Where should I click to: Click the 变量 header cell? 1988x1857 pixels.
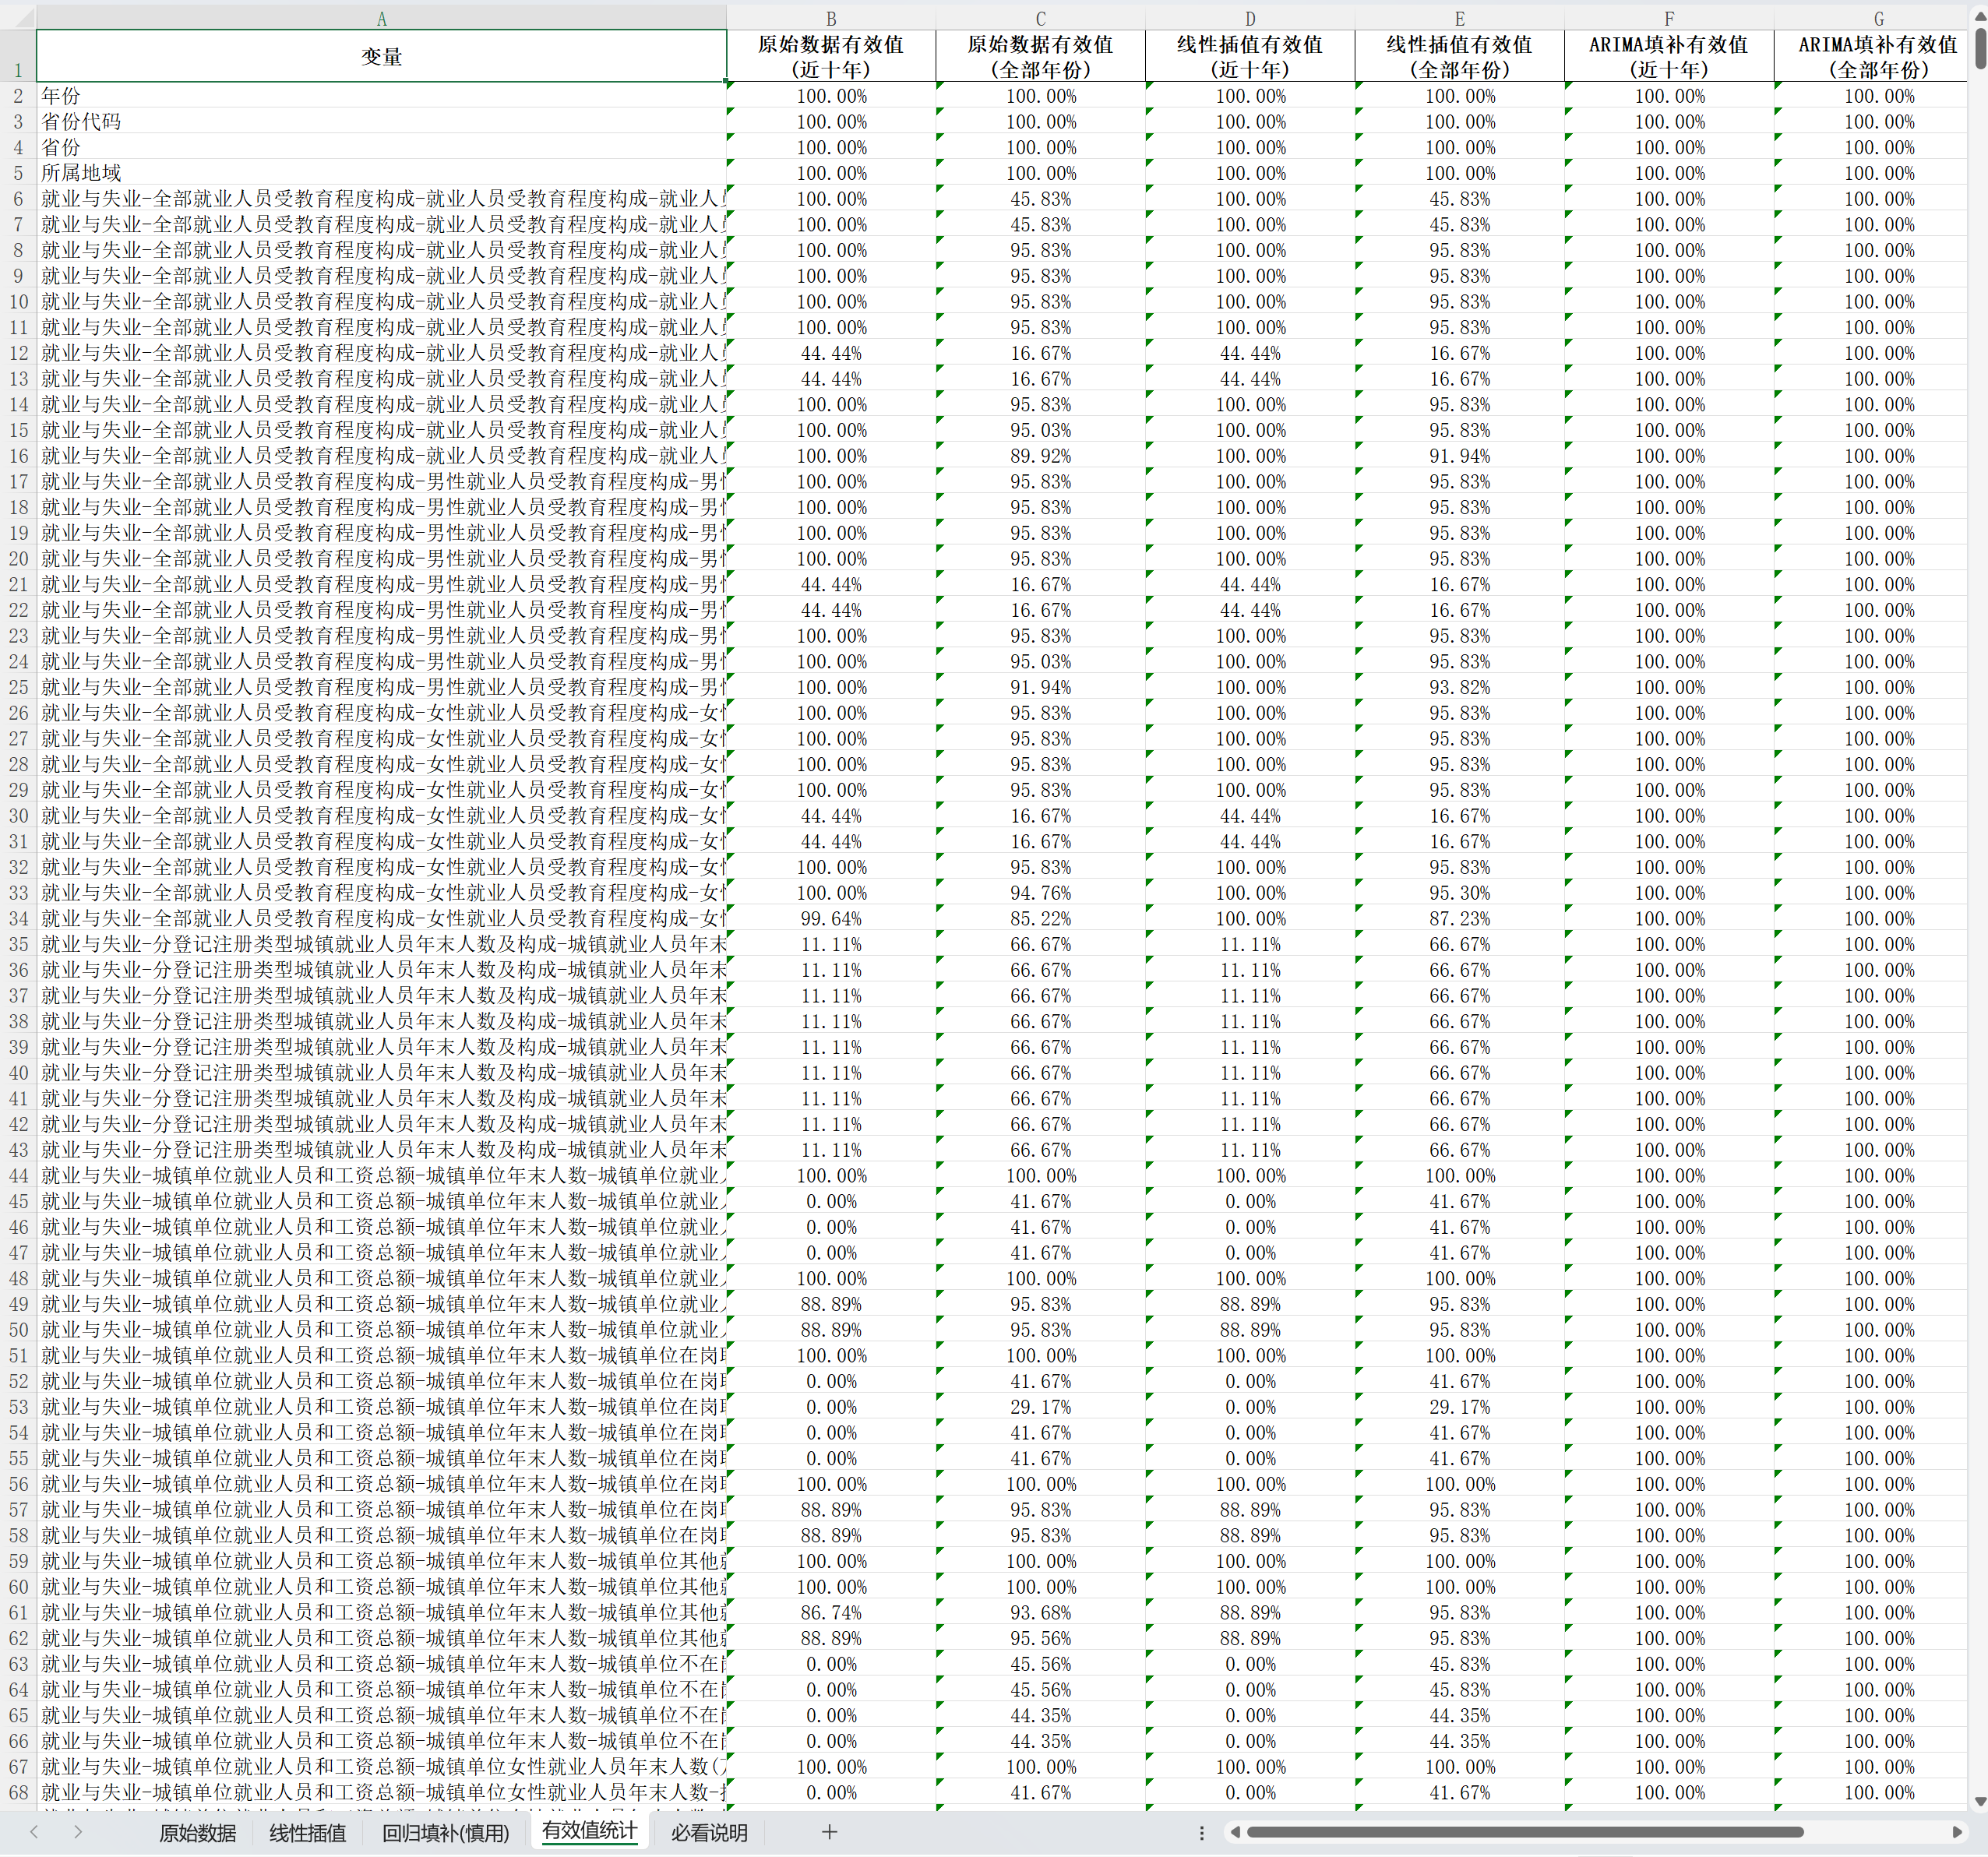[x=381, y=57]
